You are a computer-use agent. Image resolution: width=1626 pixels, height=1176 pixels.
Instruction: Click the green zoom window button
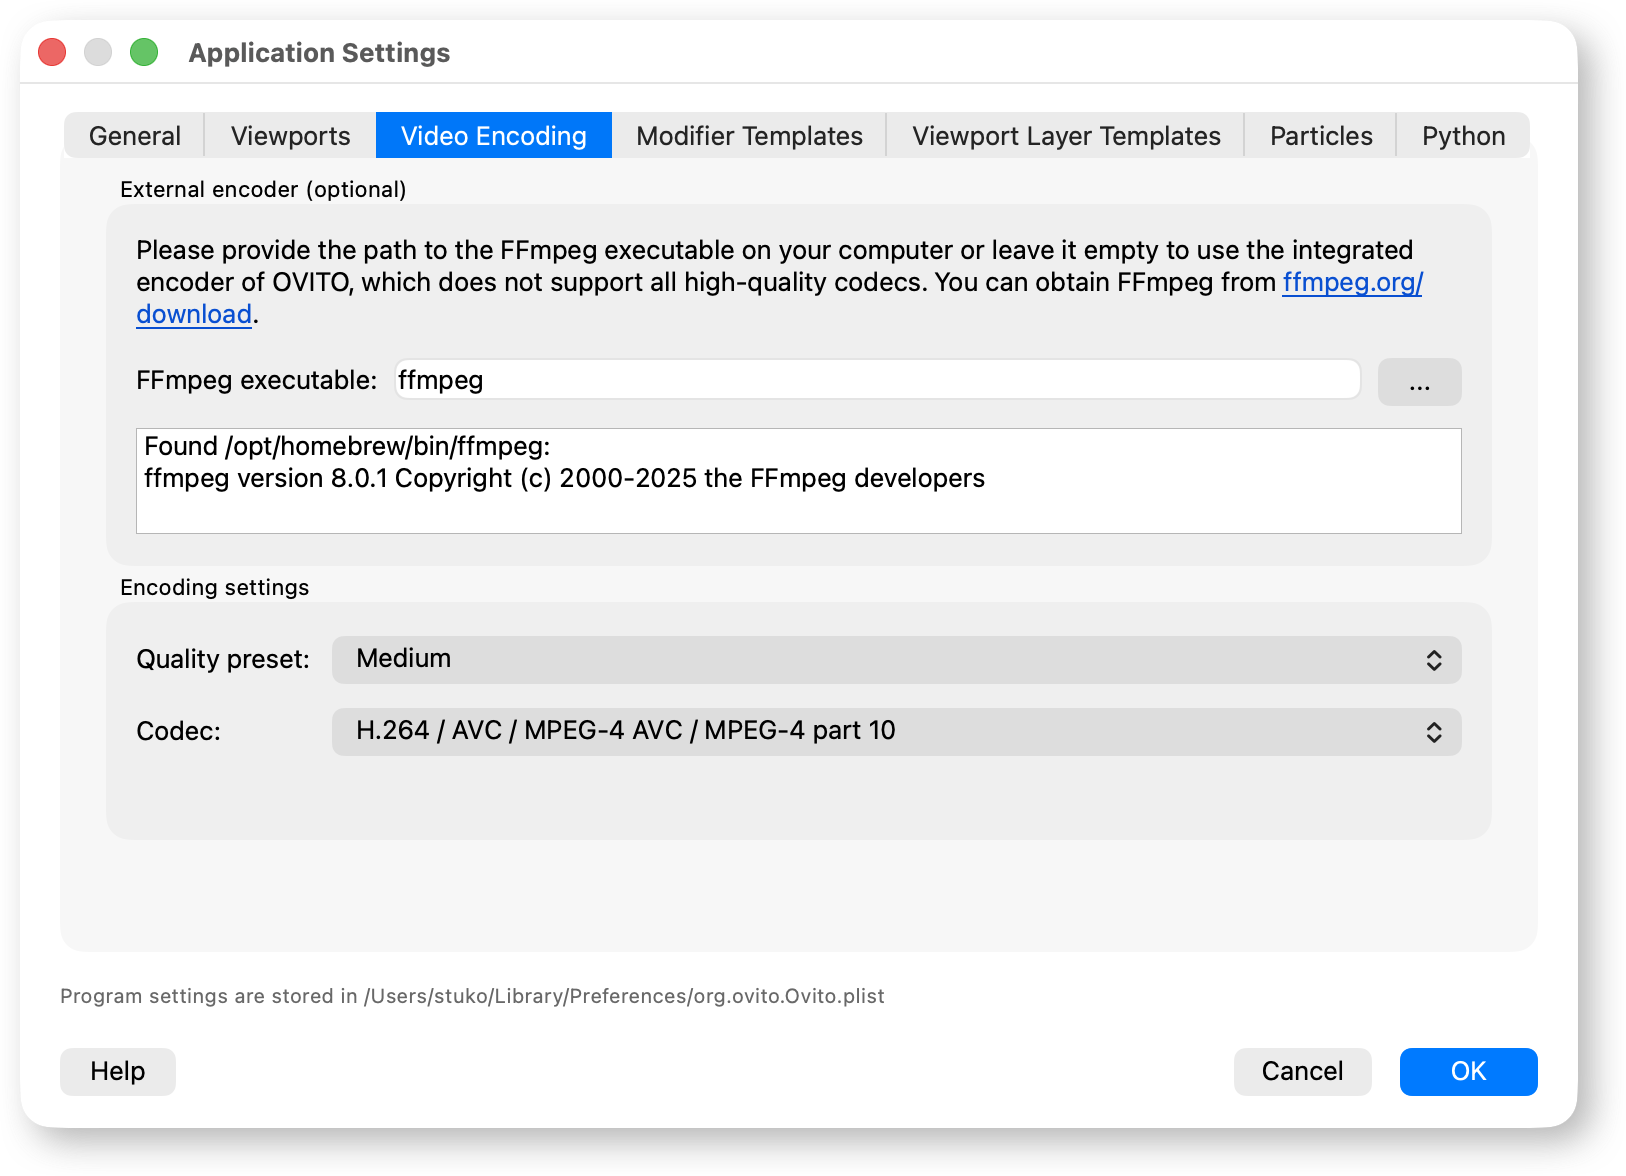(144, 52)
